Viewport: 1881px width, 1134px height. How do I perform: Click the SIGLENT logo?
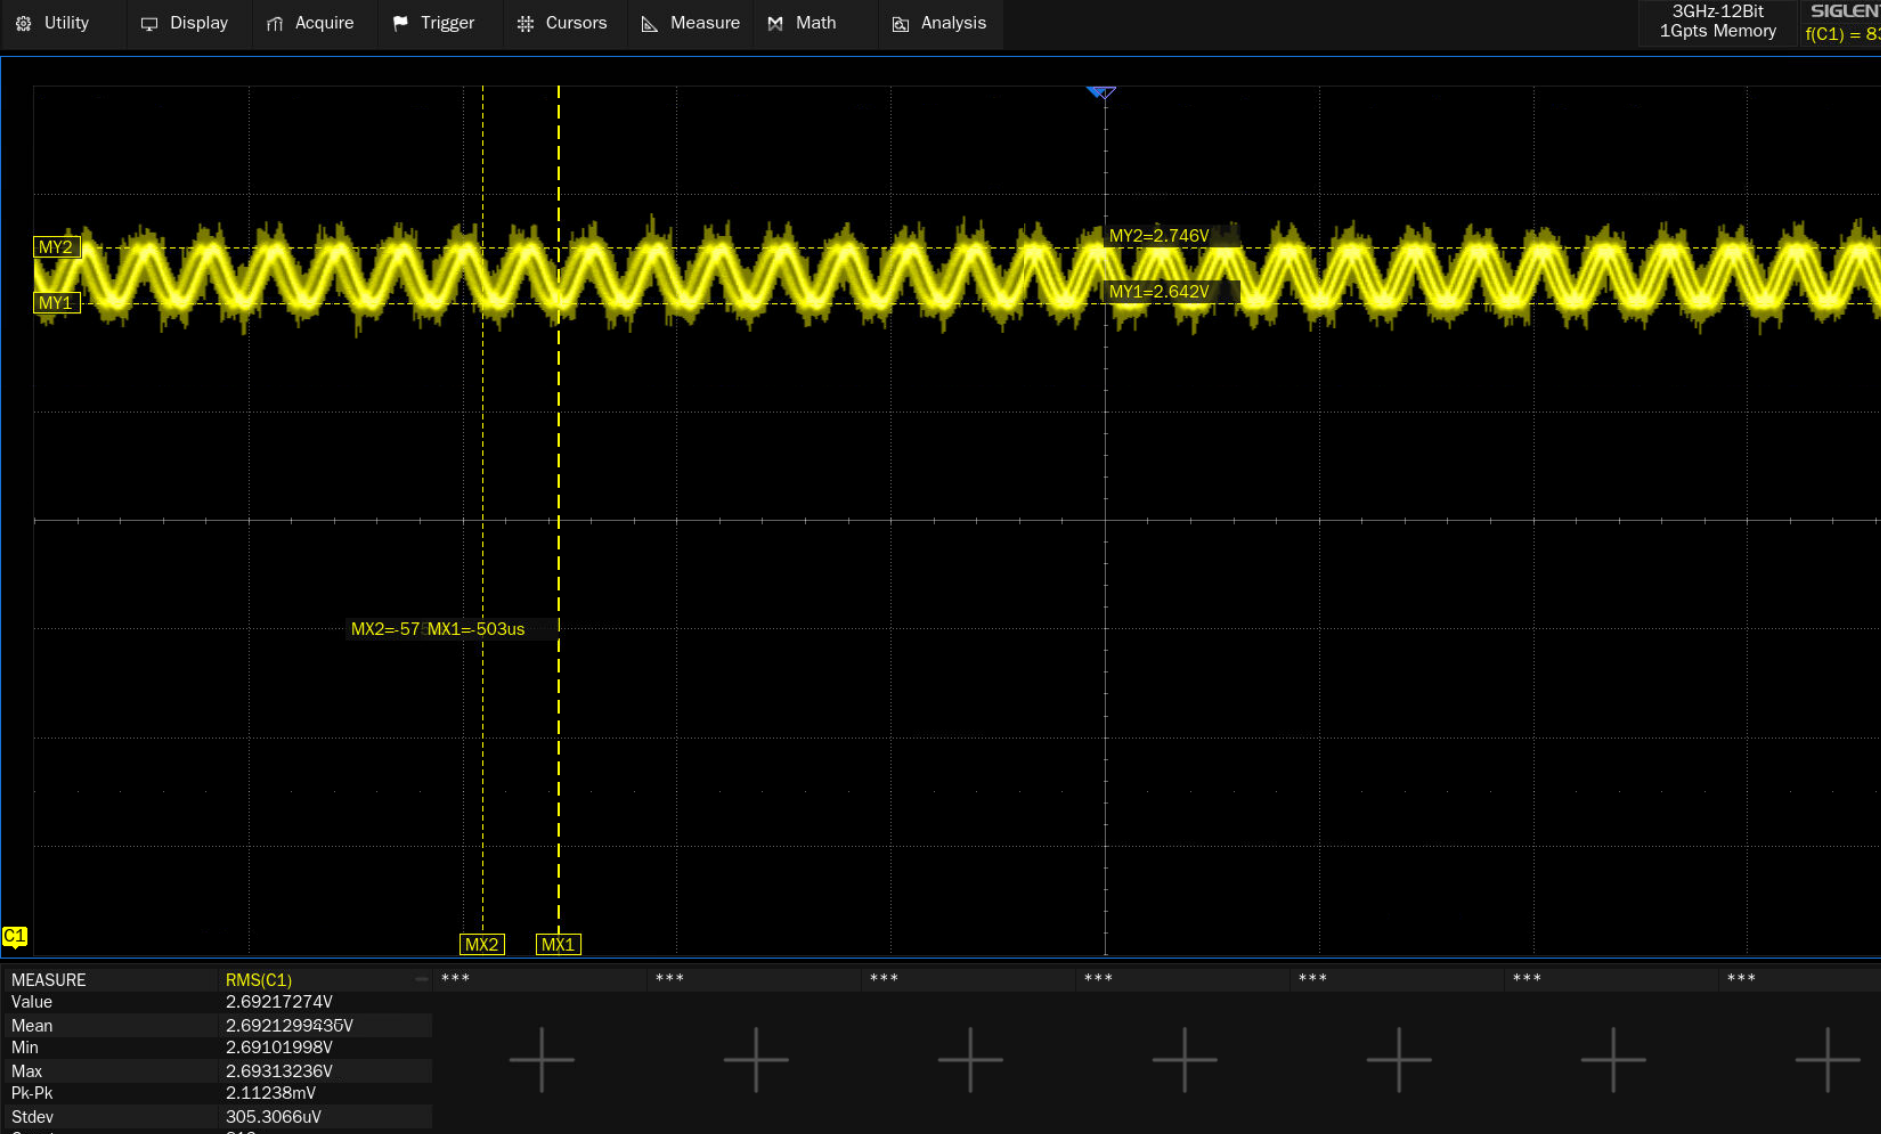click(1845, 11)
